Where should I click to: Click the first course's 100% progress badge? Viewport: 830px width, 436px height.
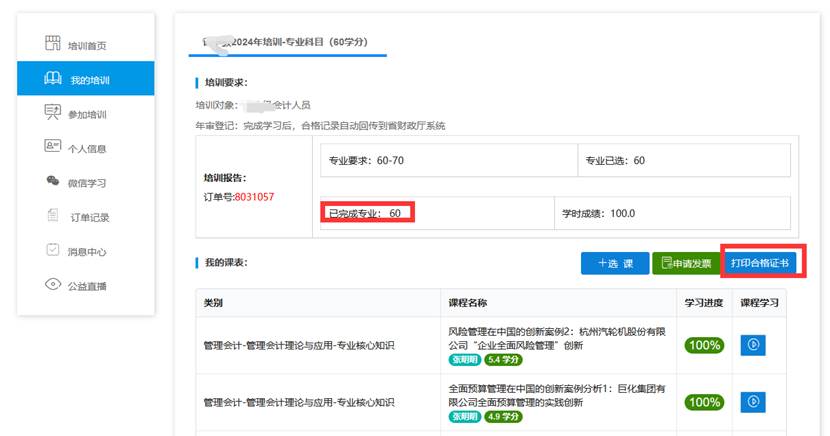click(704, 345)
